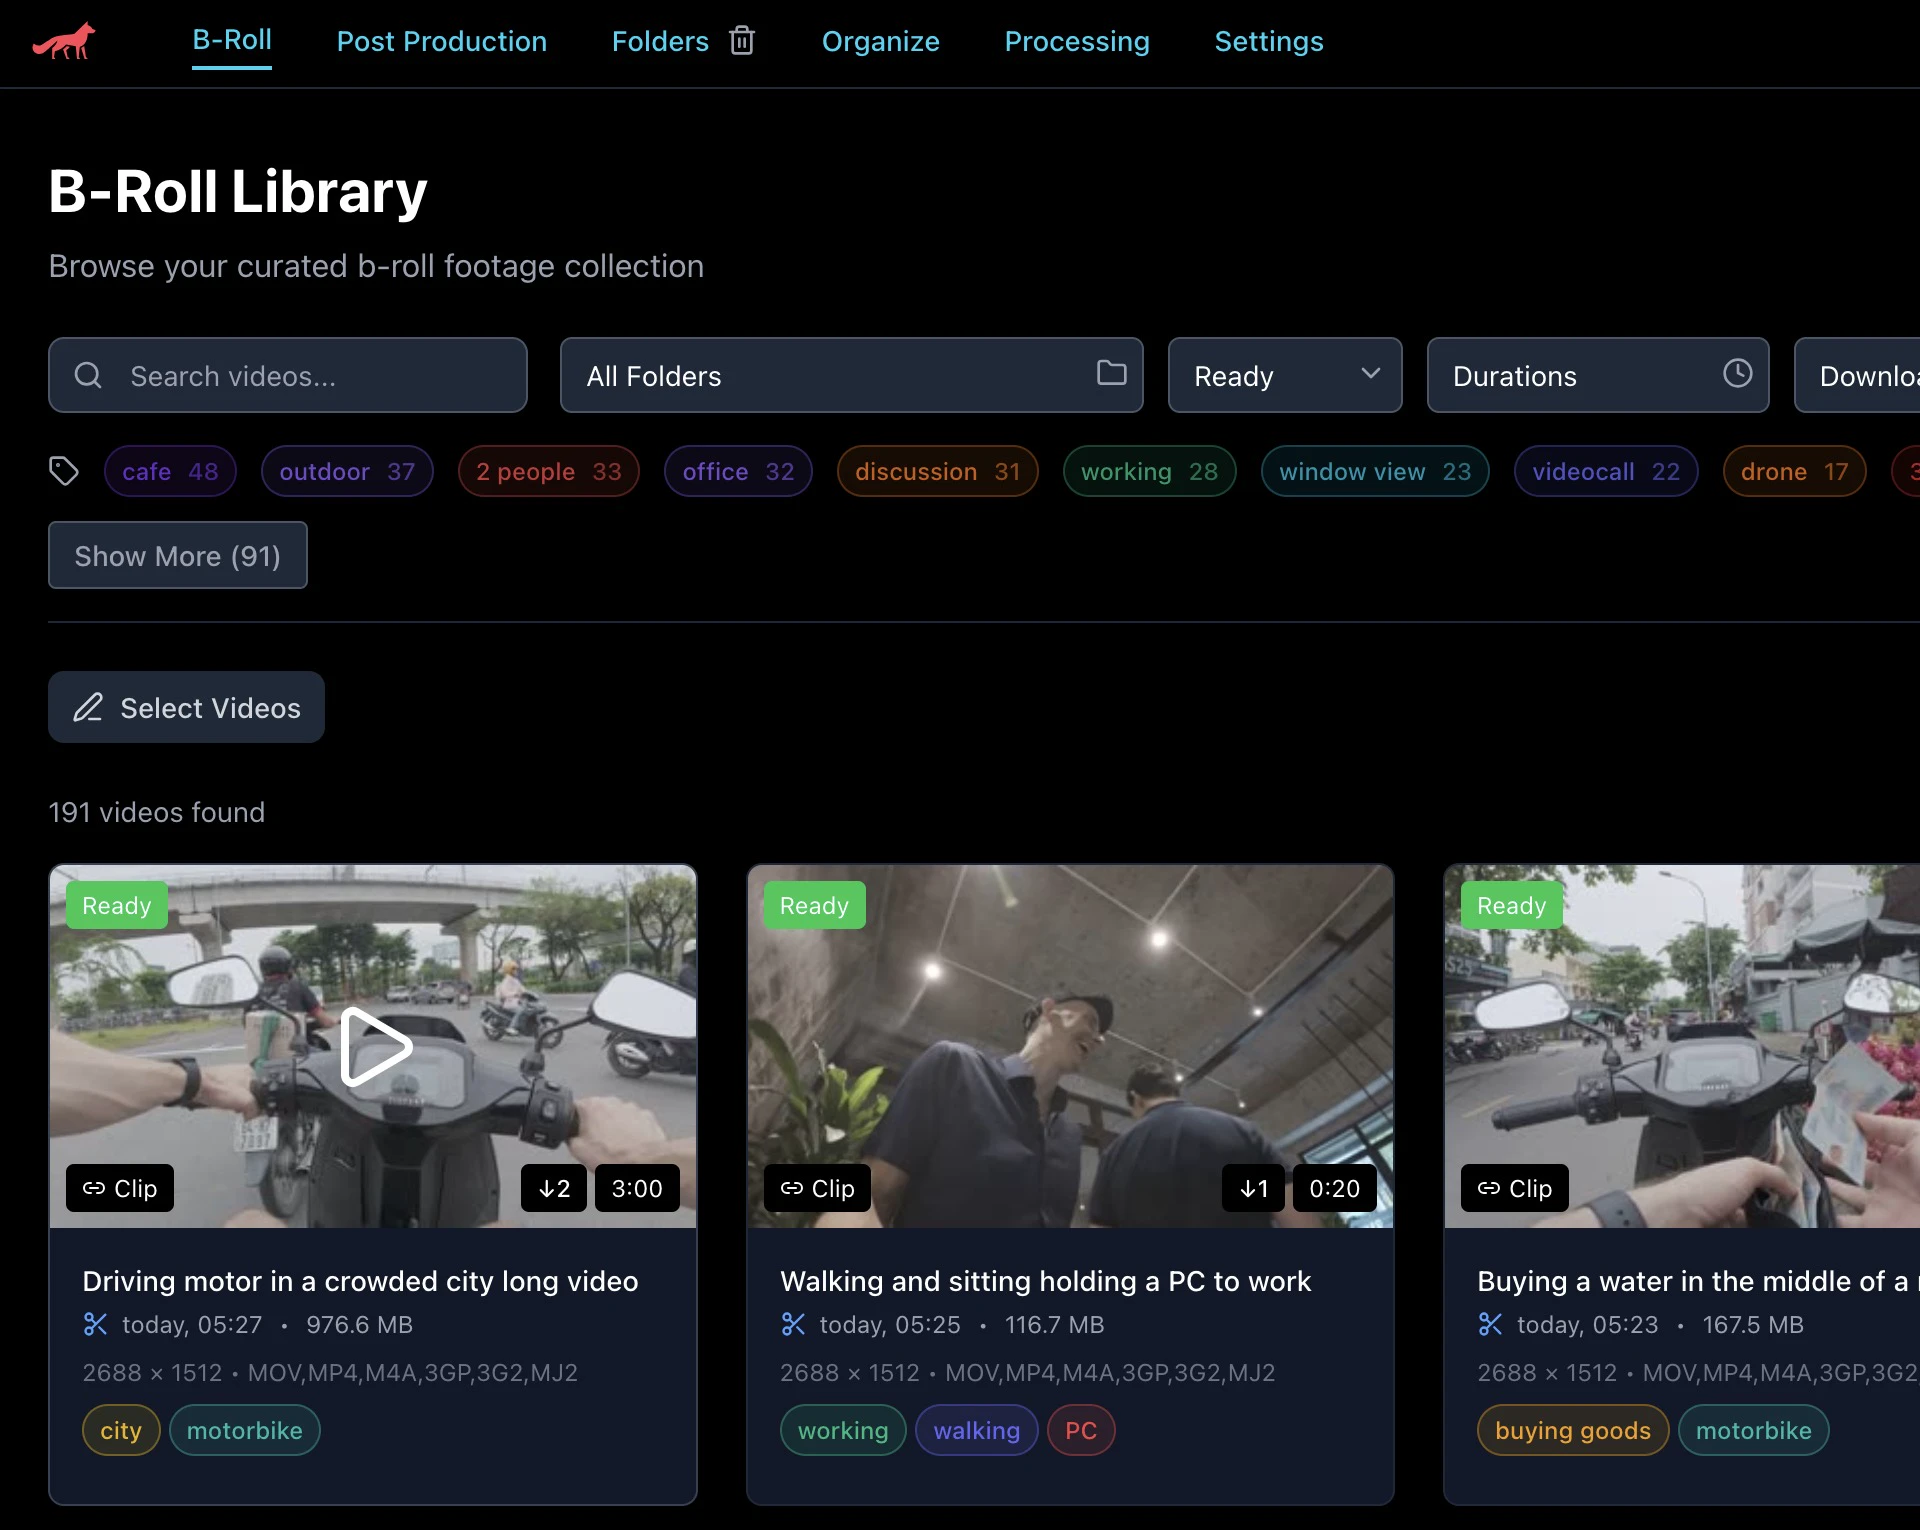Open the Ready status dropdown
This screenshot has width=1920, height=1530.
(x=1285, y=375)
